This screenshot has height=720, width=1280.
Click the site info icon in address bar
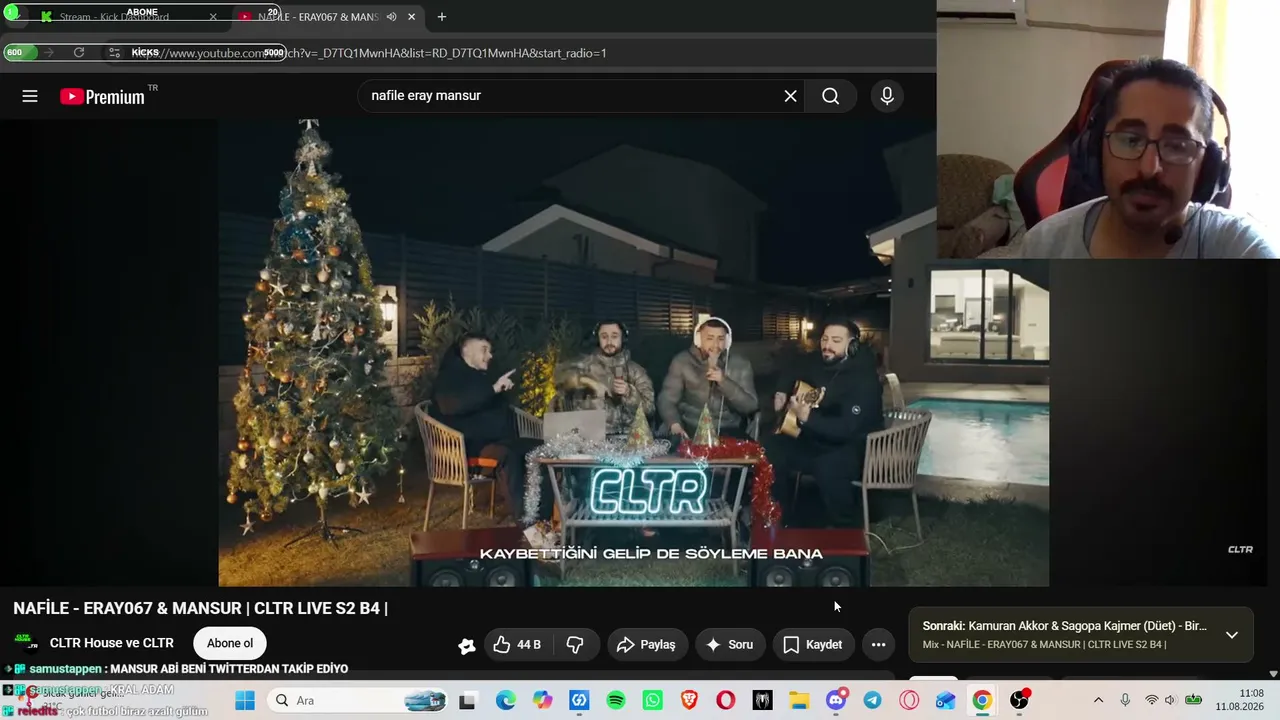(x=115, y=53)
